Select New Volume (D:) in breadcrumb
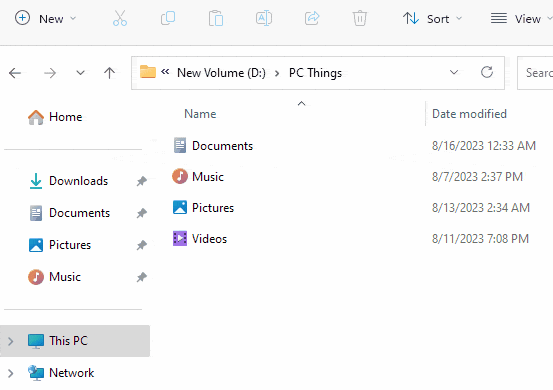The height and width of the screenshot is (390, 553). coord(221,73)
